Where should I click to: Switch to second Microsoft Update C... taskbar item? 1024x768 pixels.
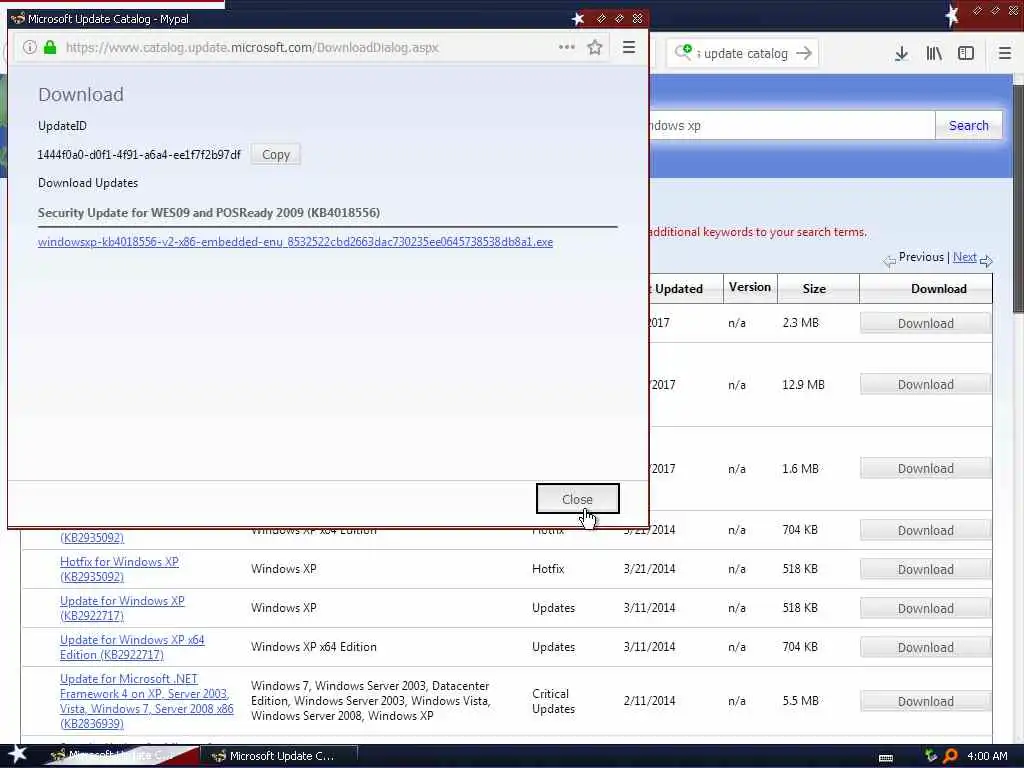click(278, 756)
